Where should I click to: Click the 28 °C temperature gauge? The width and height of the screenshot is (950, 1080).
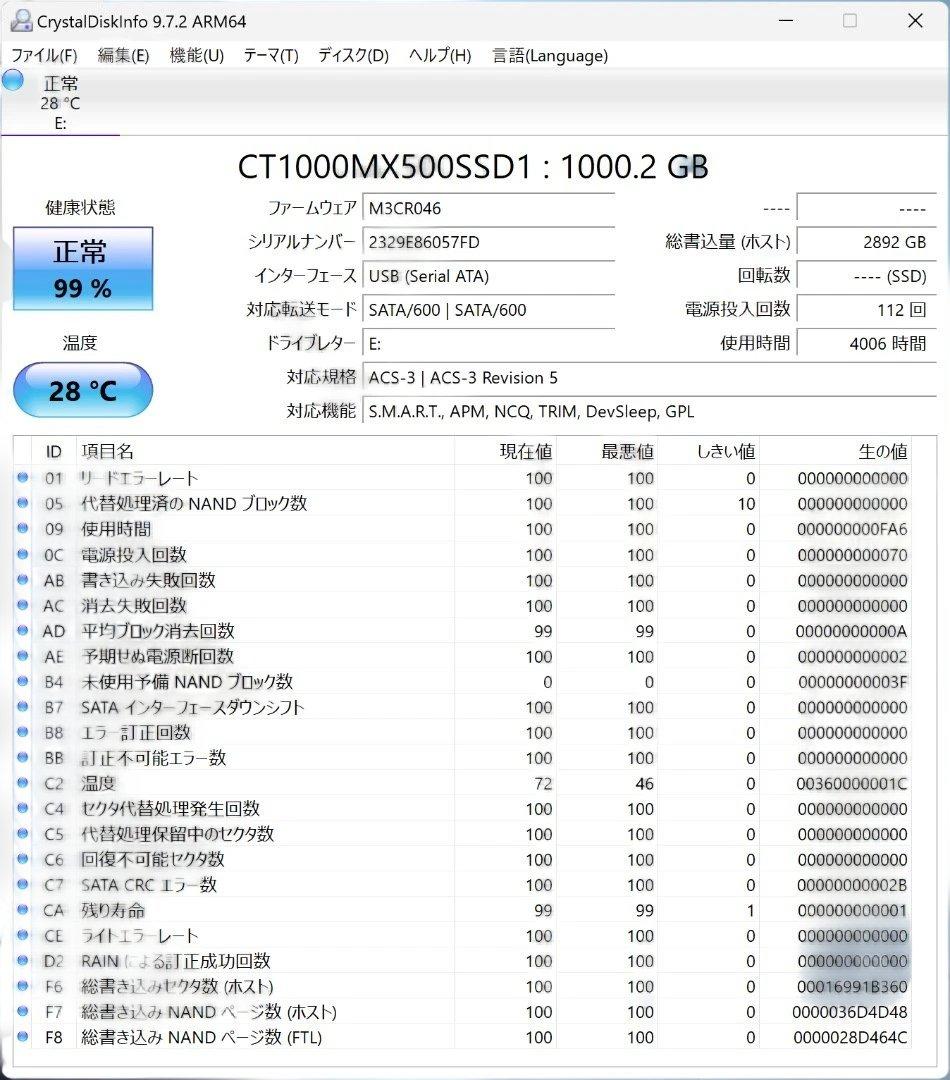pyautogui.click(x=82, y=390)
